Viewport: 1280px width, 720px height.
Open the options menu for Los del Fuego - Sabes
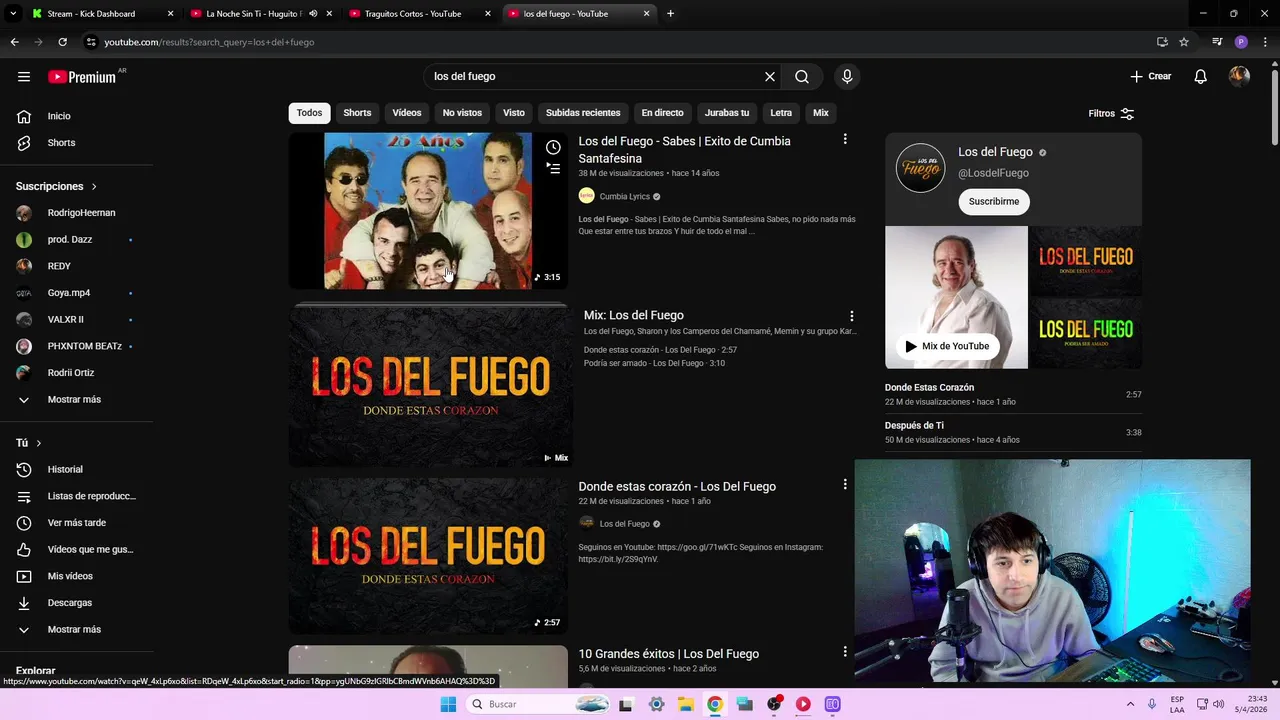pos(845,140)
